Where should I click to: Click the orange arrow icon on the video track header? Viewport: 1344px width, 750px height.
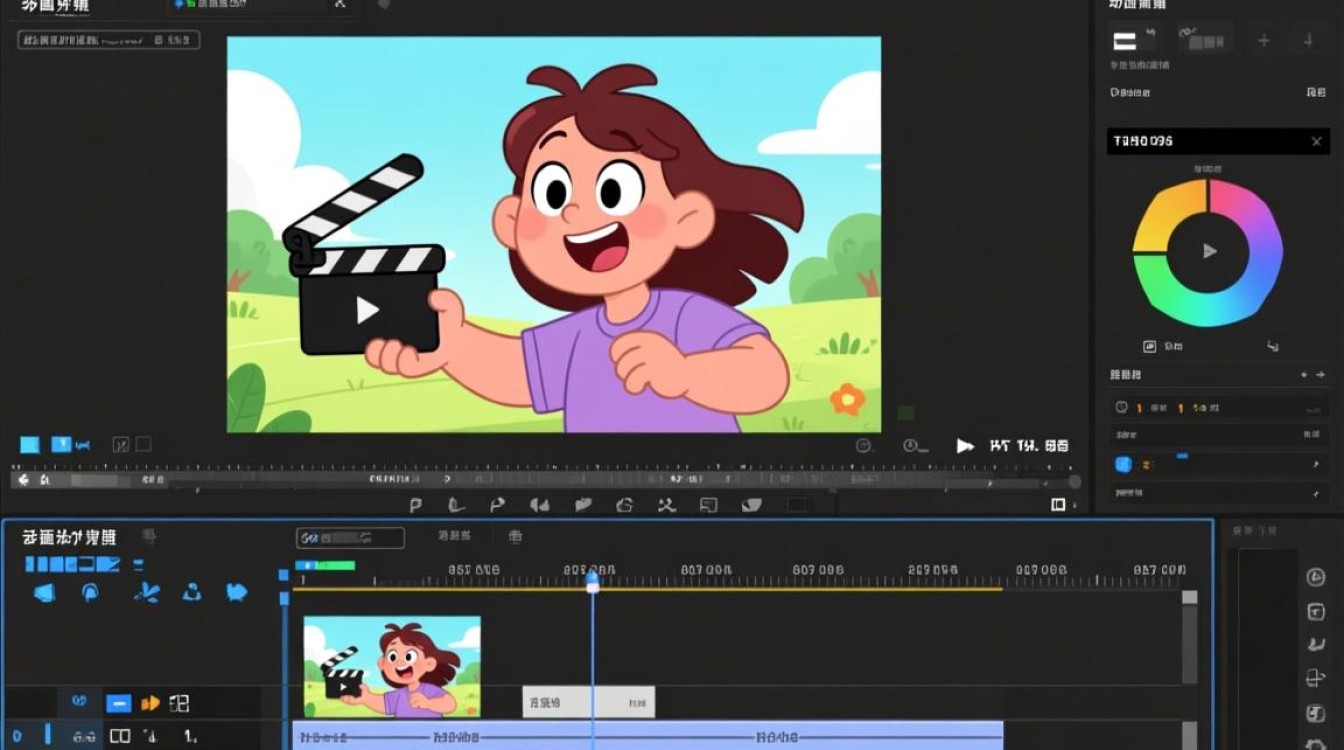(x=150, y=704)
